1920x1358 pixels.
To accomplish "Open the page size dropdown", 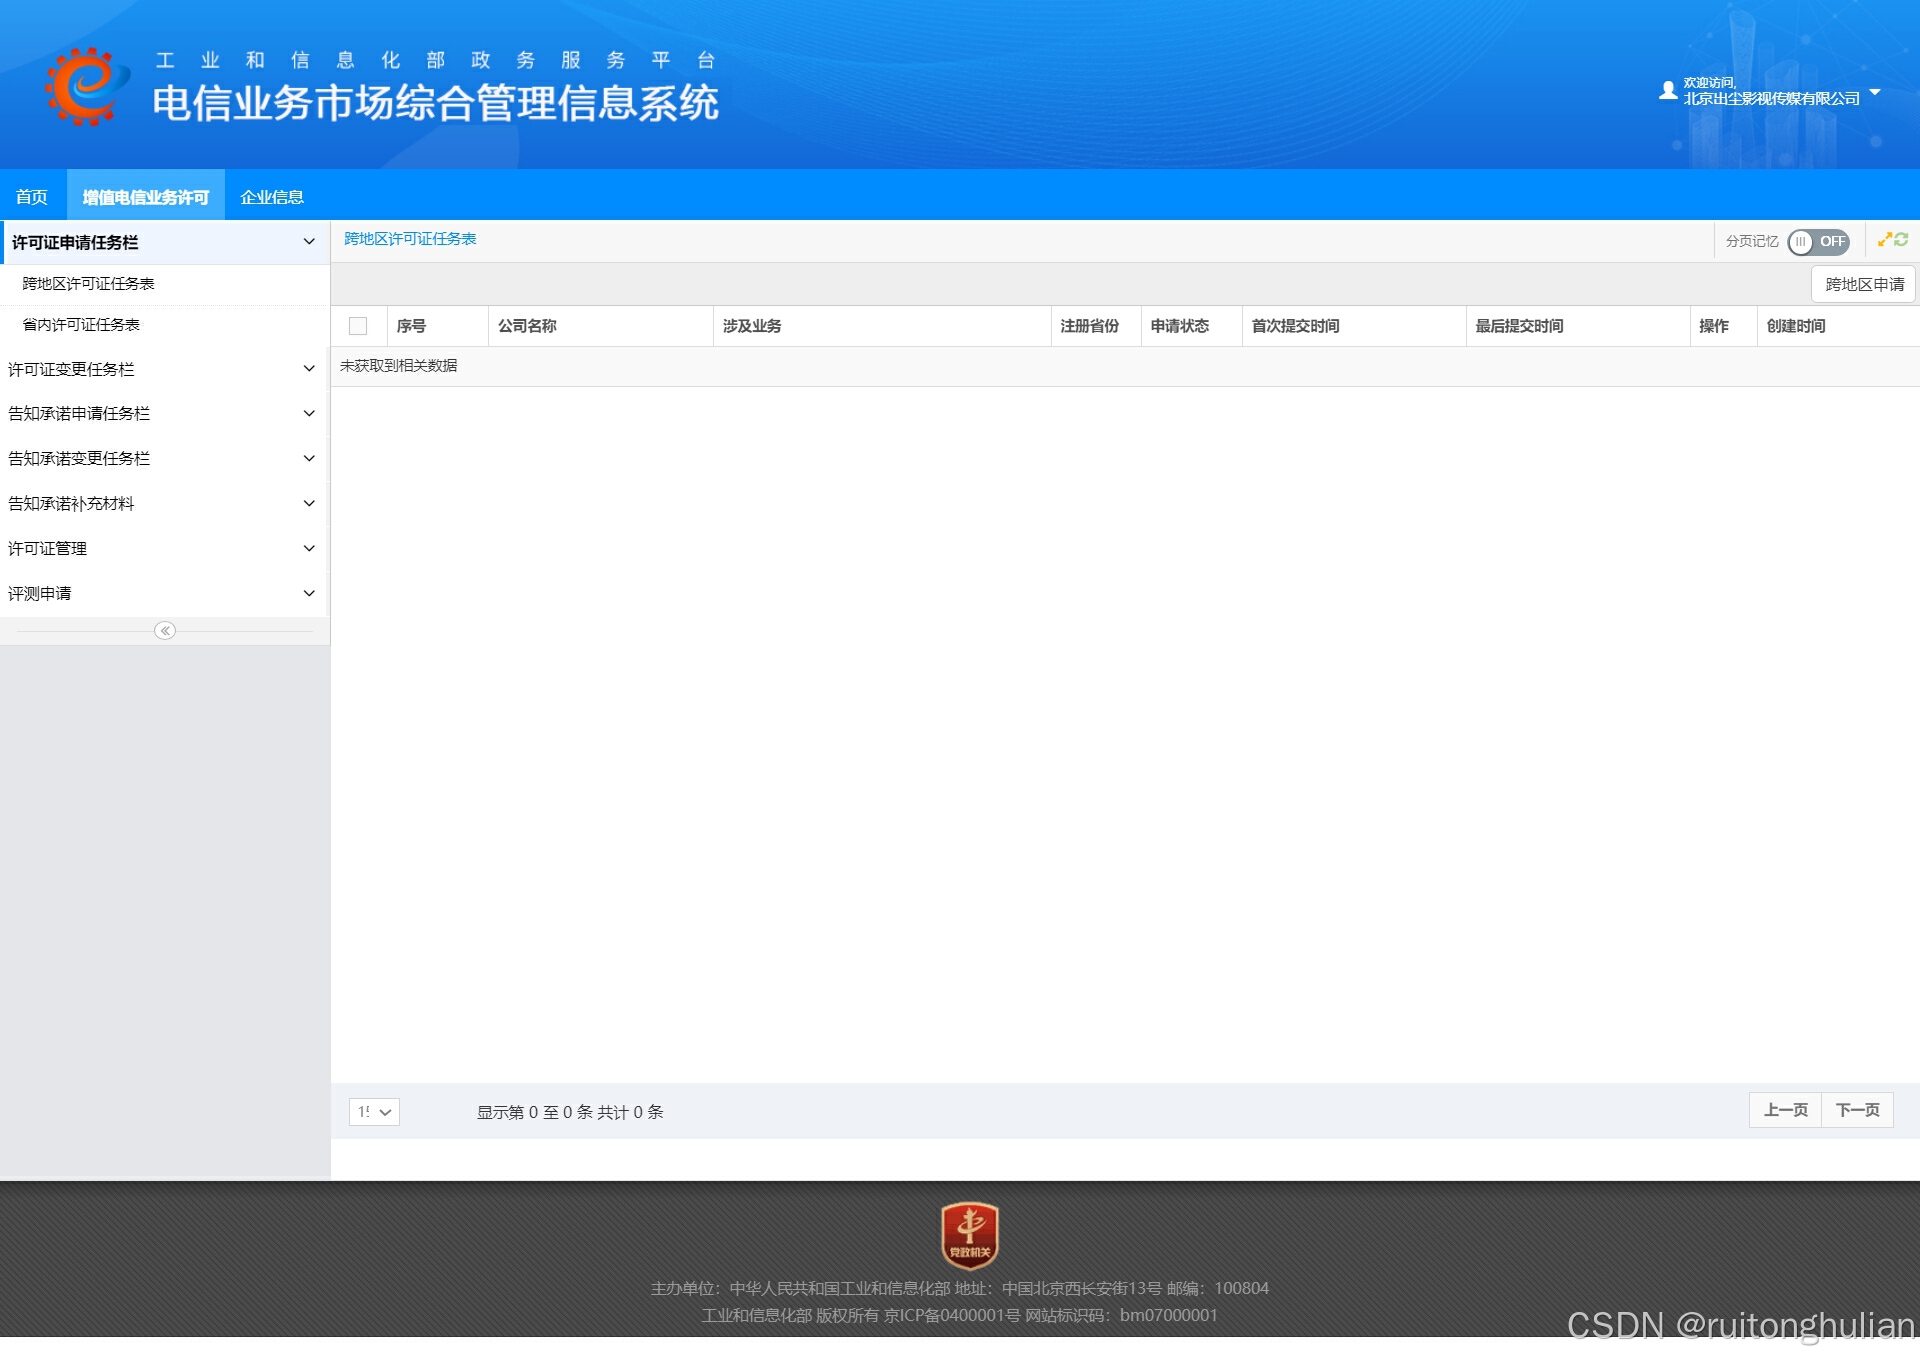I will (x=374, y=1112).
